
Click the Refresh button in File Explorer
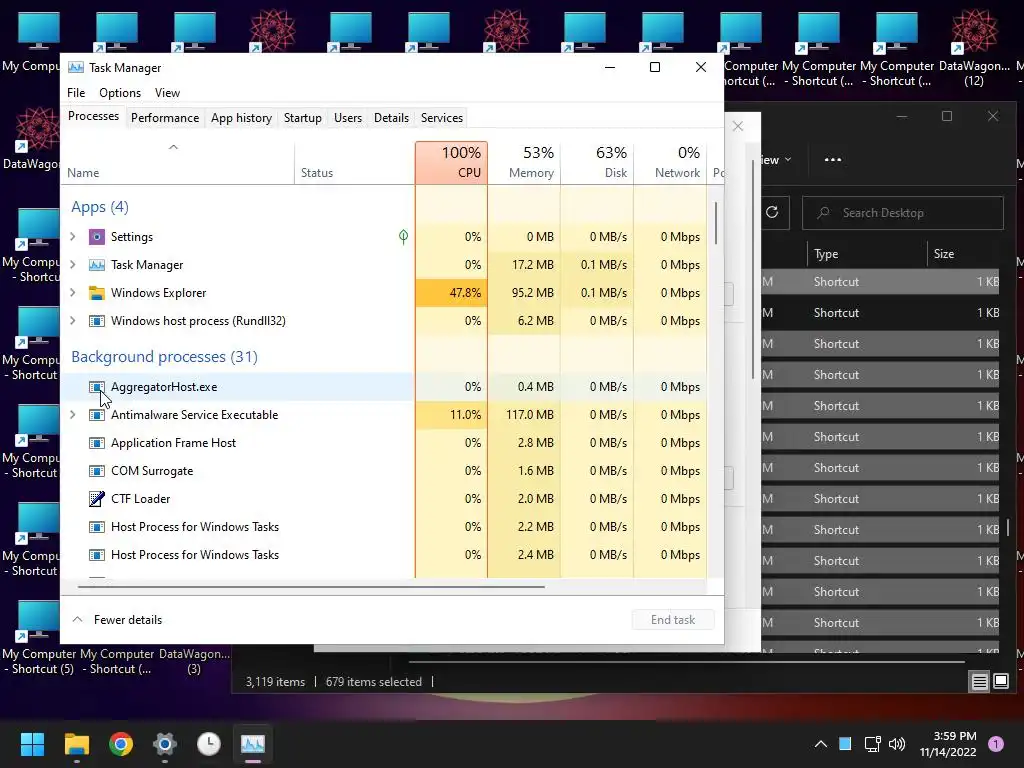click(772, 212)
